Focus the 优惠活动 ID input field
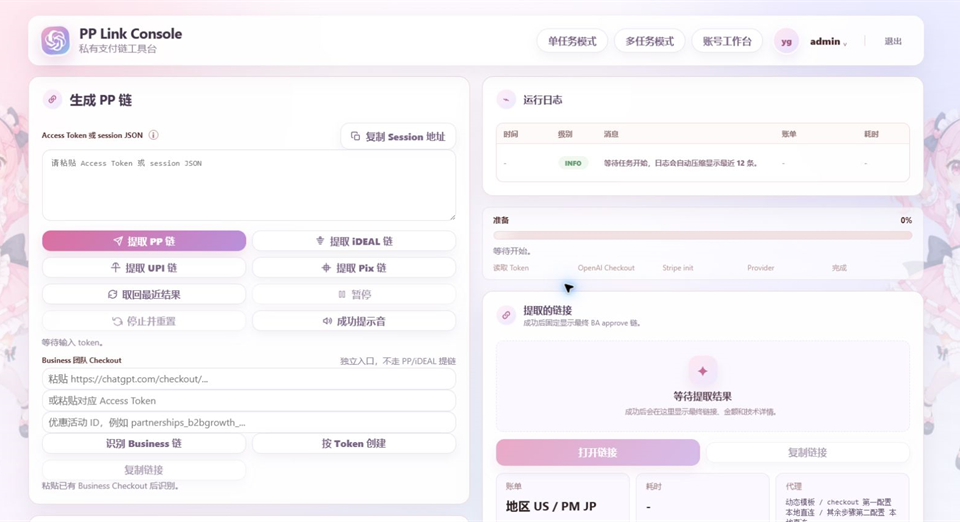 point(249,422)
